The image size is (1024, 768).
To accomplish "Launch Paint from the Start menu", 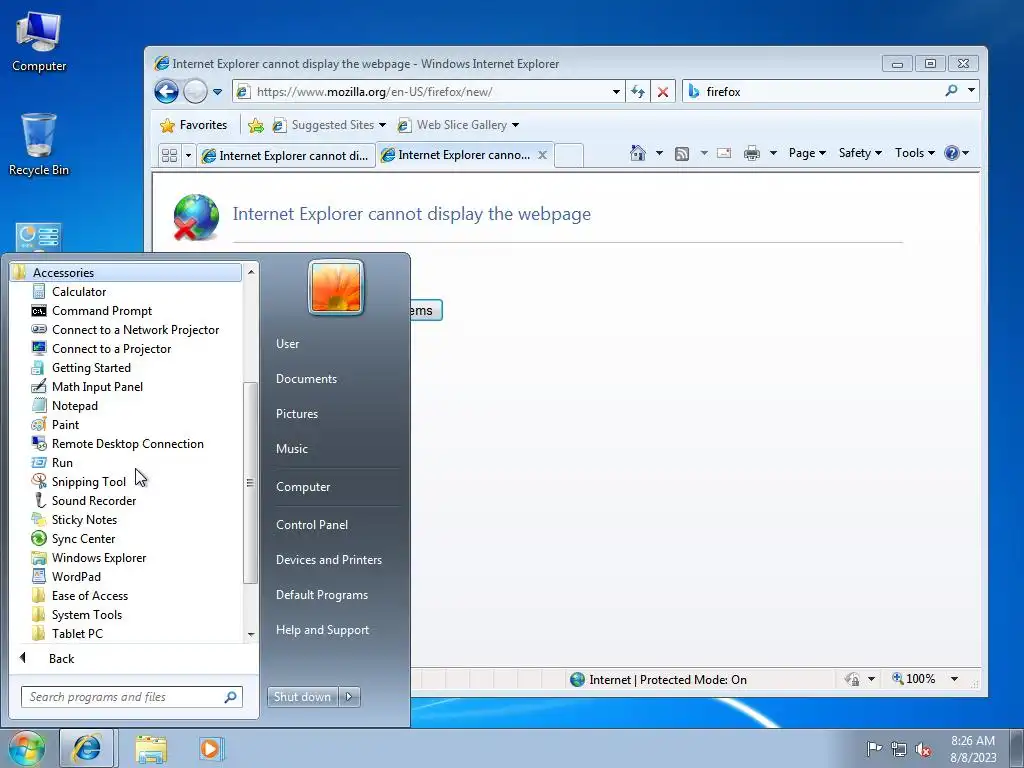I will [65, 424].
